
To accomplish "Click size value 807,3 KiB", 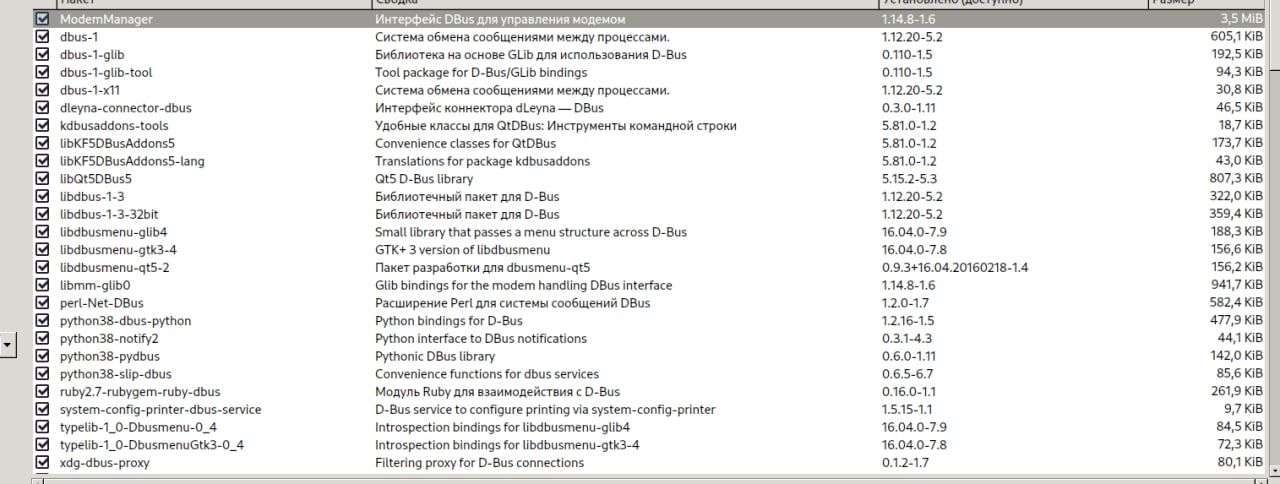I will (x=1236, y=179).
